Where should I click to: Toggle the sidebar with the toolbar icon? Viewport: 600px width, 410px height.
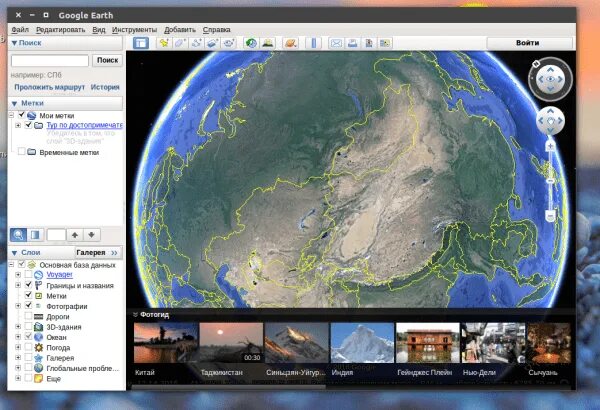pyautogui.click(x=141, y=43)
